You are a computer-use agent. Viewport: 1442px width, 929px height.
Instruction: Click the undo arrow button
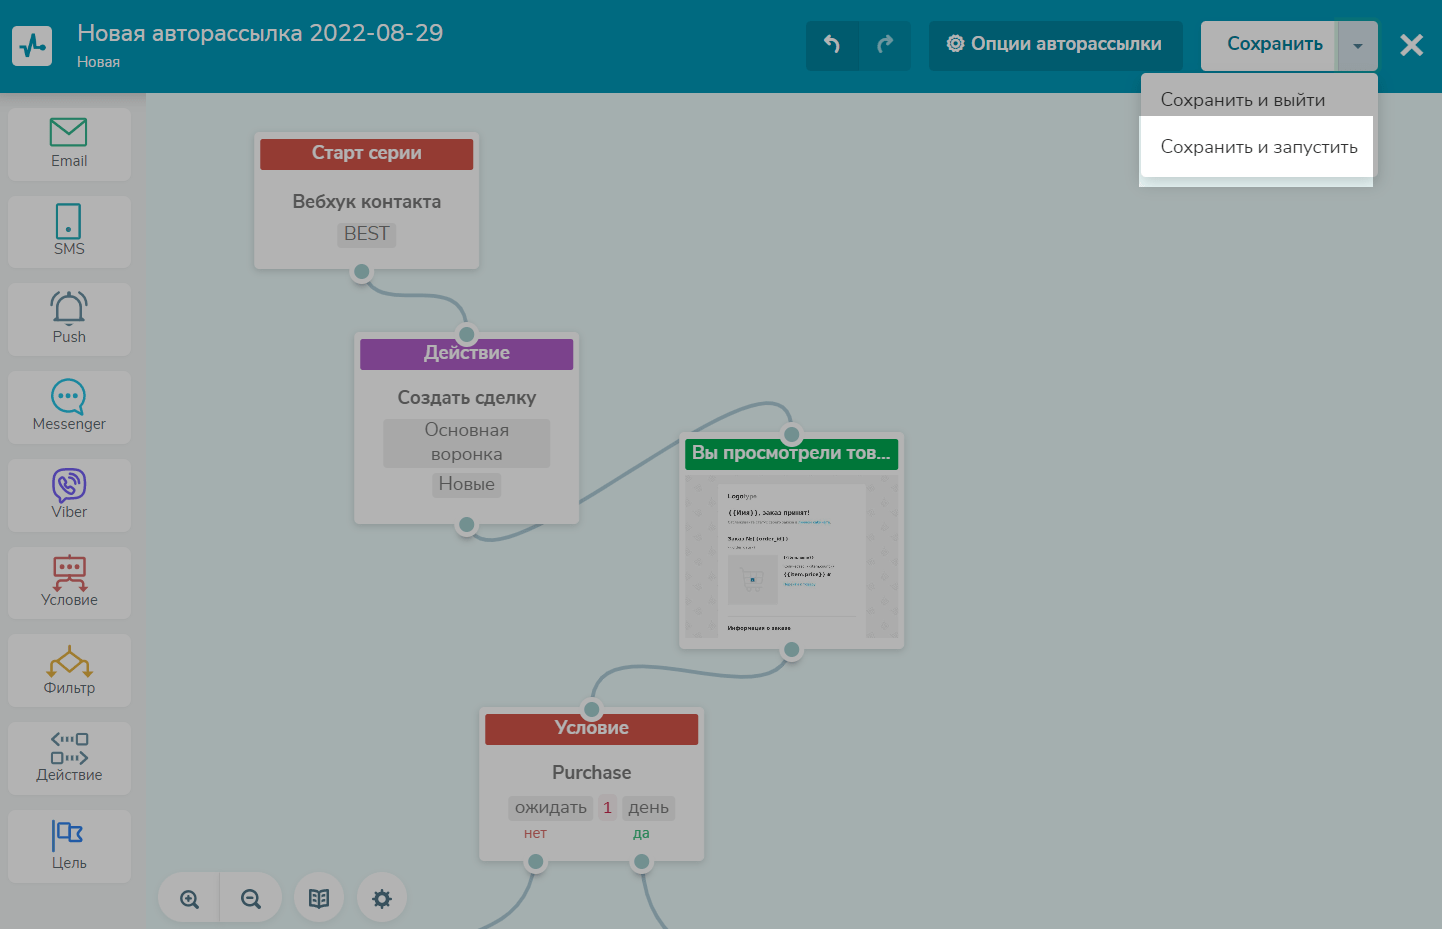click(x=832, y=45)
